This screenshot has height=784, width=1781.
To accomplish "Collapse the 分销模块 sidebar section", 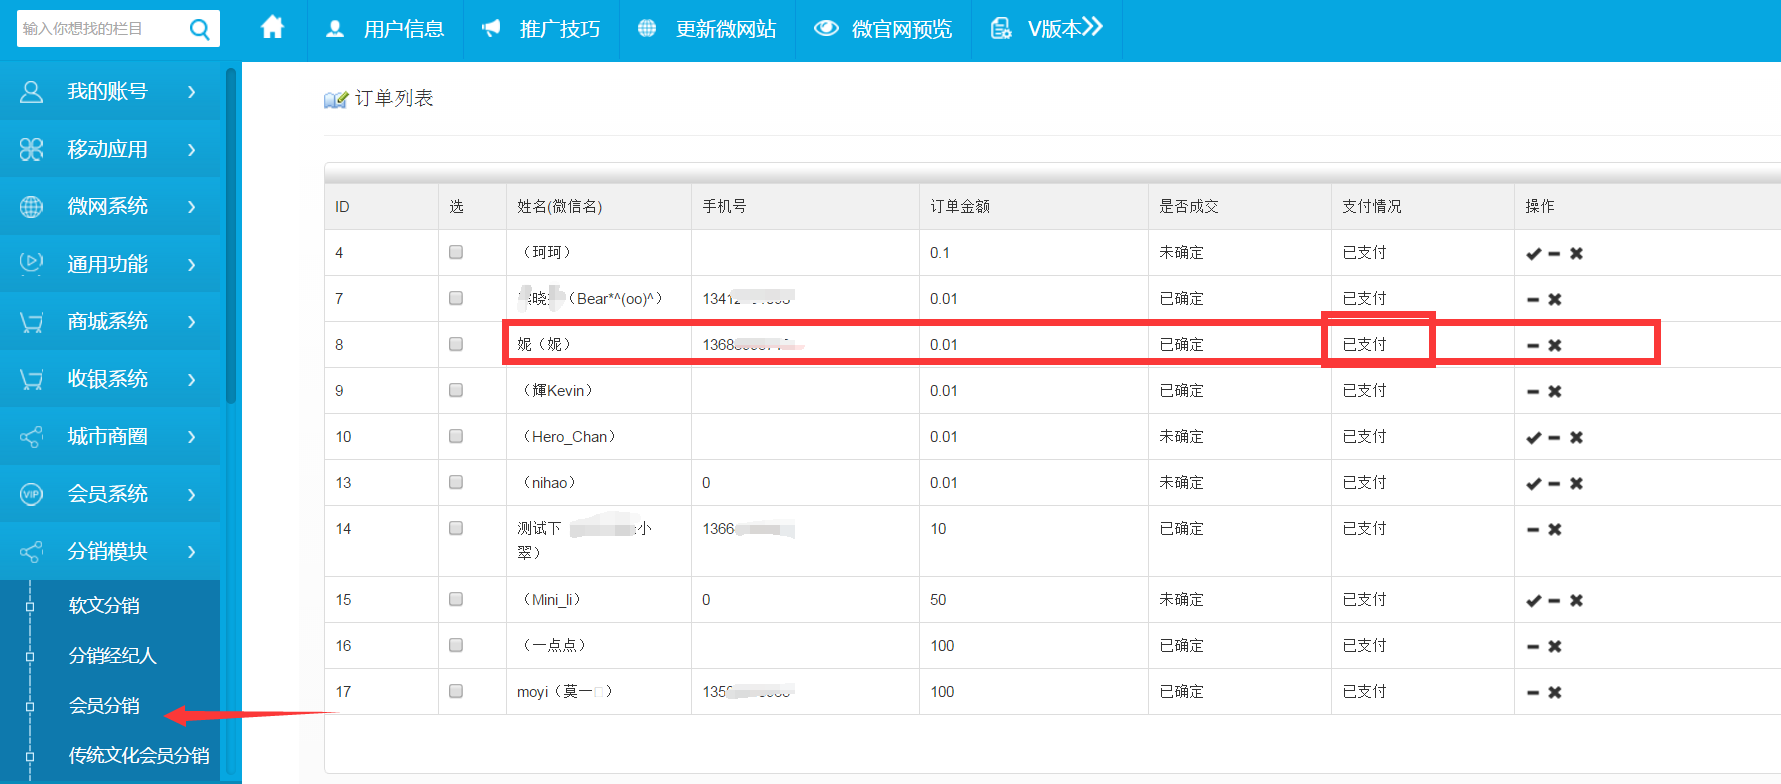I will 110,552.
